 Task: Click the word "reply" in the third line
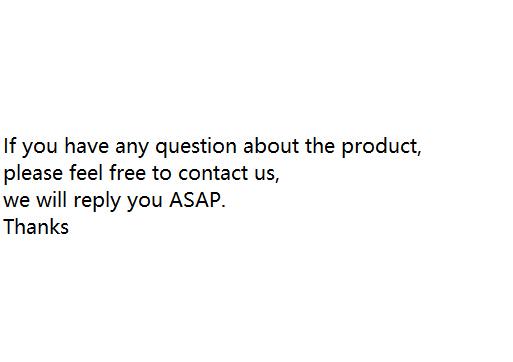point(97,201)
